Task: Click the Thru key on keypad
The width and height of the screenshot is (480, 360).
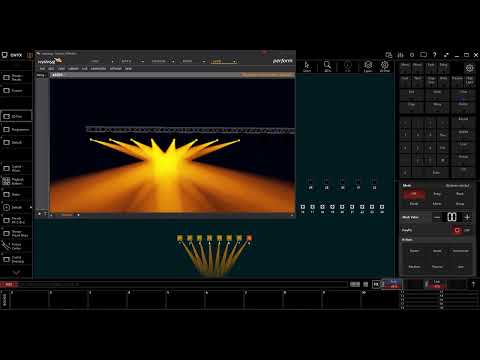Action: tap(443, 135)
